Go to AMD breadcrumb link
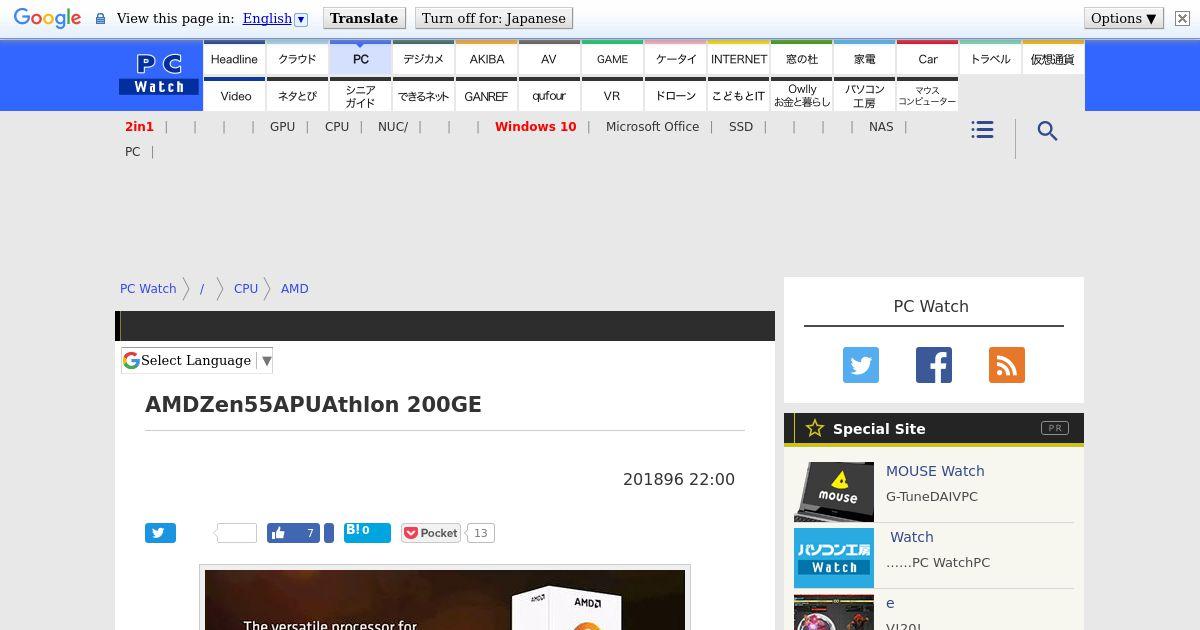This screenshot has width=1200, height=630. point(295,289)
